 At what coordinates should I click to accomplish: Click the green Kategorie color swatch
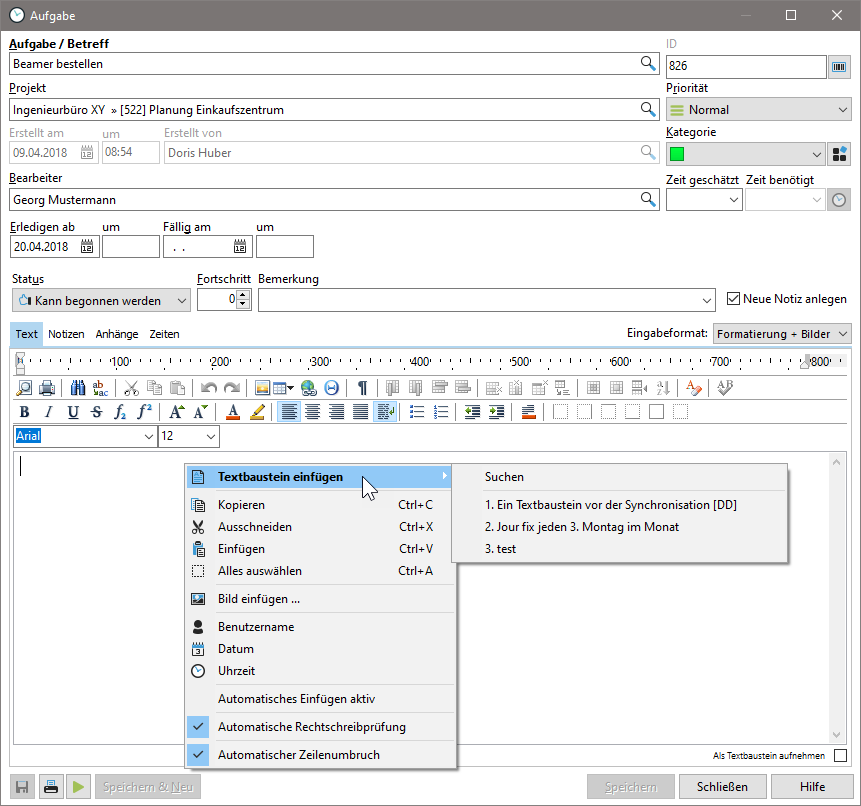pyautogui.click(x=677, y=154)
